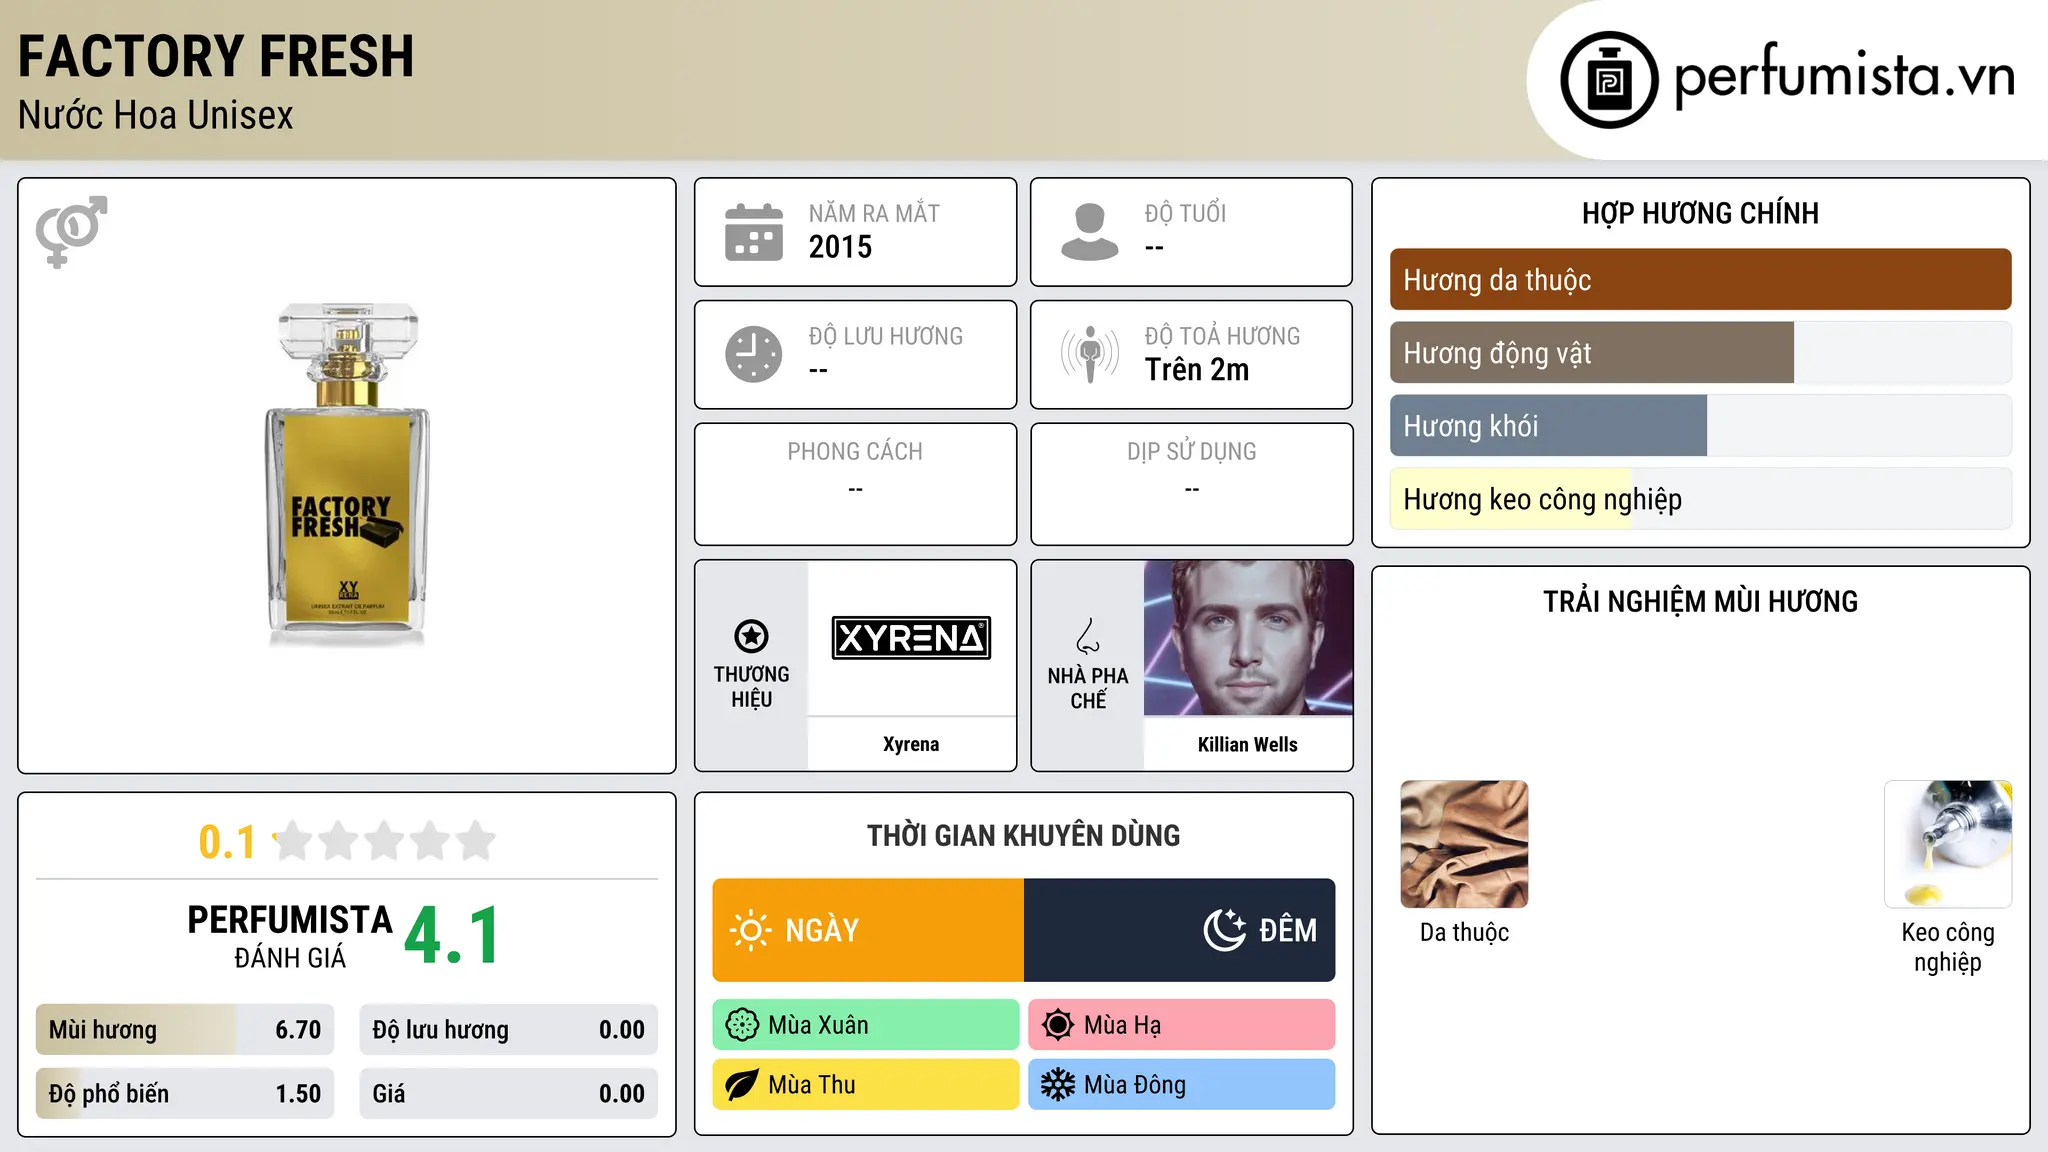Click the ĐỘ TOẢ HƯƠNG label
Screen dimensions: 2048x1152
[1222, 336]
